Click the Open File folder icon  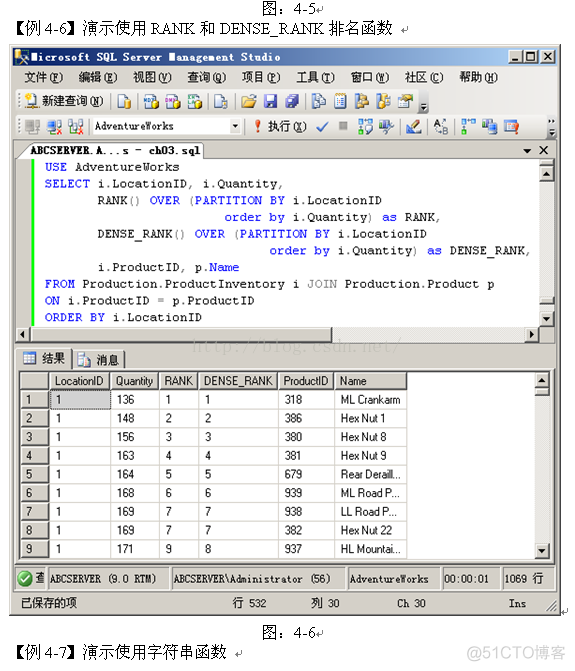[x=249, y=101]
